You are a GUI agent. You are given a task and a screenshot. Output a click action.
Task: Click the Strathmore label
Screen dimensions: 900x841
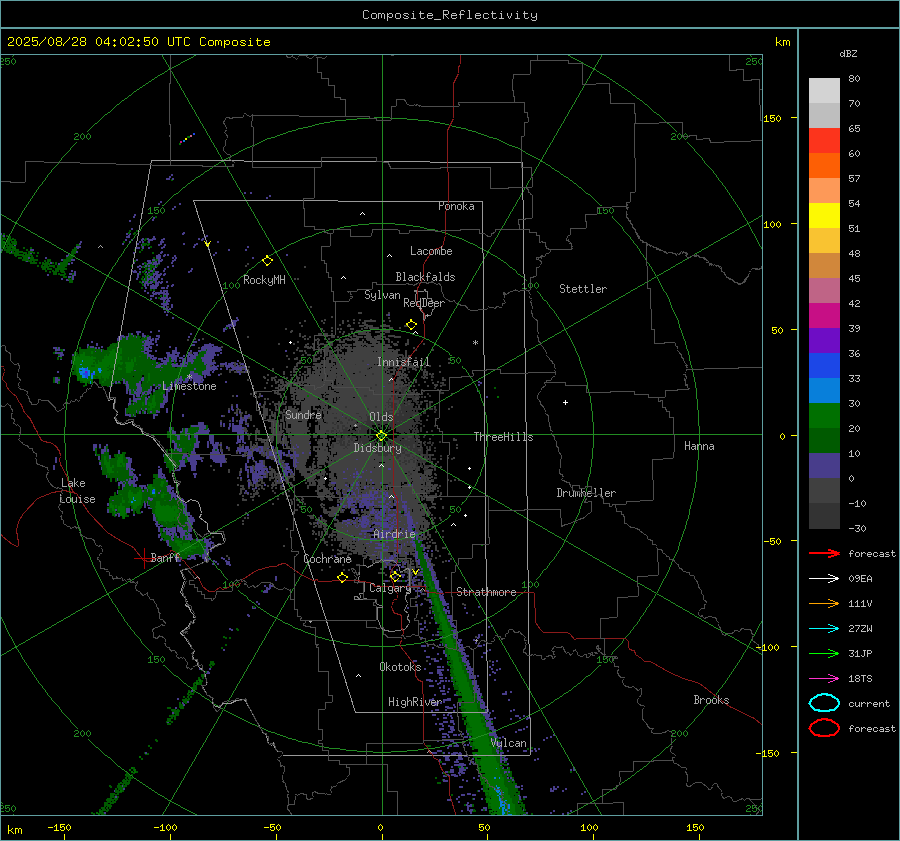click(486, 592)
